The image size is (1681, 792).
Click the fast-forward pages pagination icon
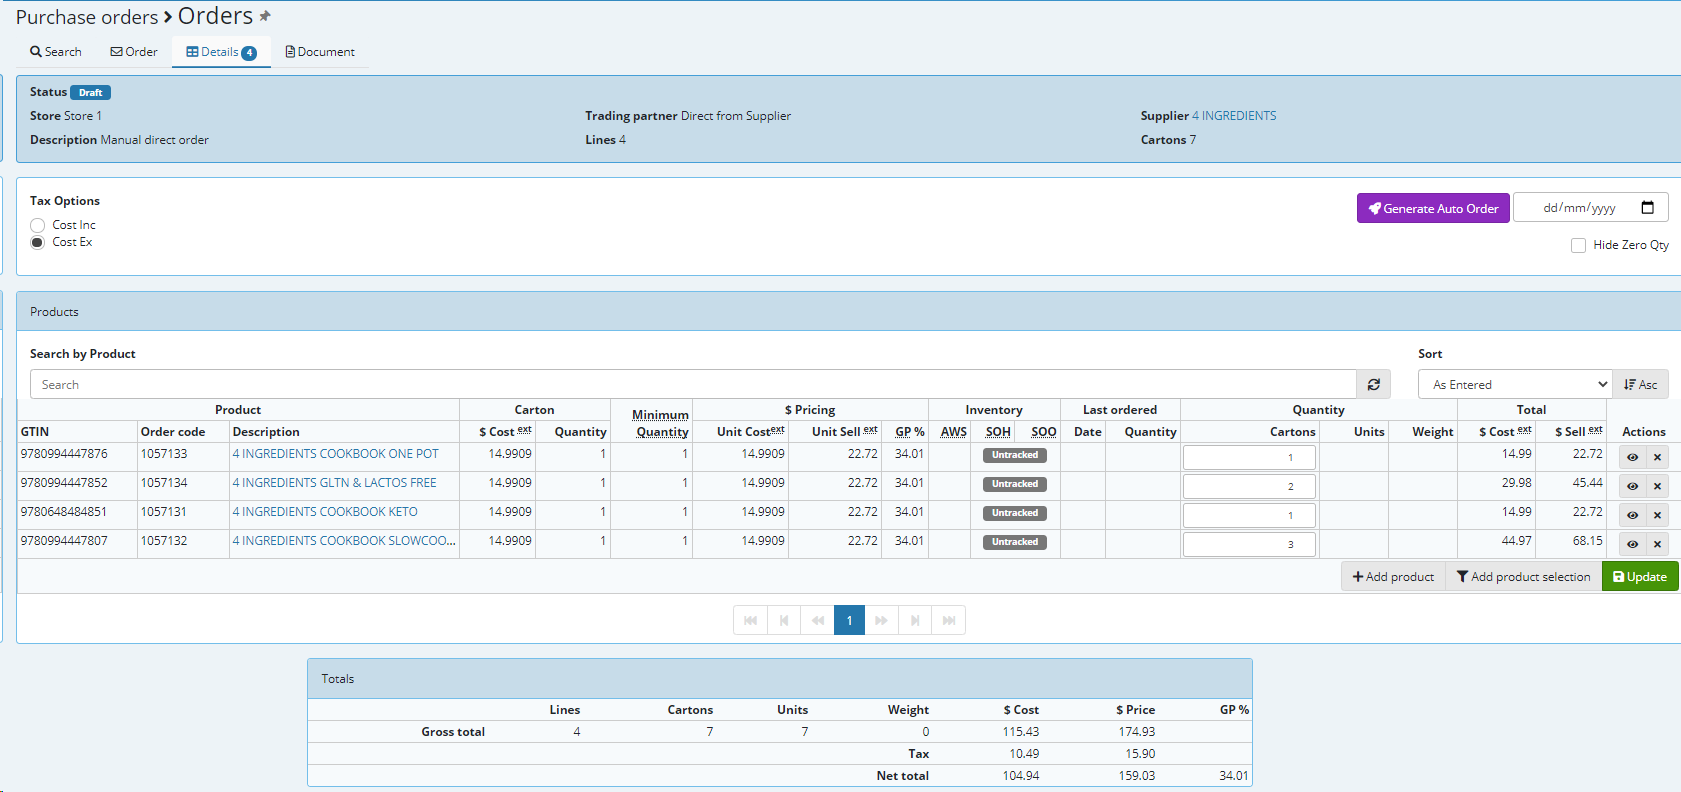(x=881, y=620)
